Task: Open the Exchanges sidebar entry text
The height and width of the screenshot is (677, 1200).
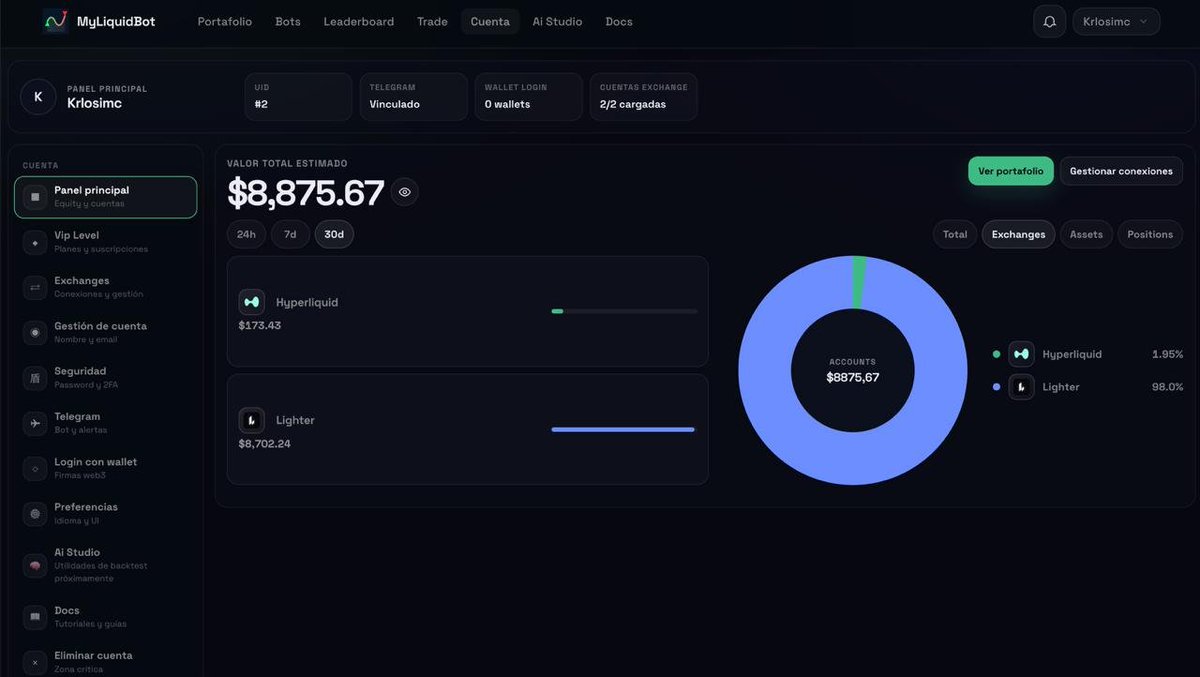Action: point(82,281)
